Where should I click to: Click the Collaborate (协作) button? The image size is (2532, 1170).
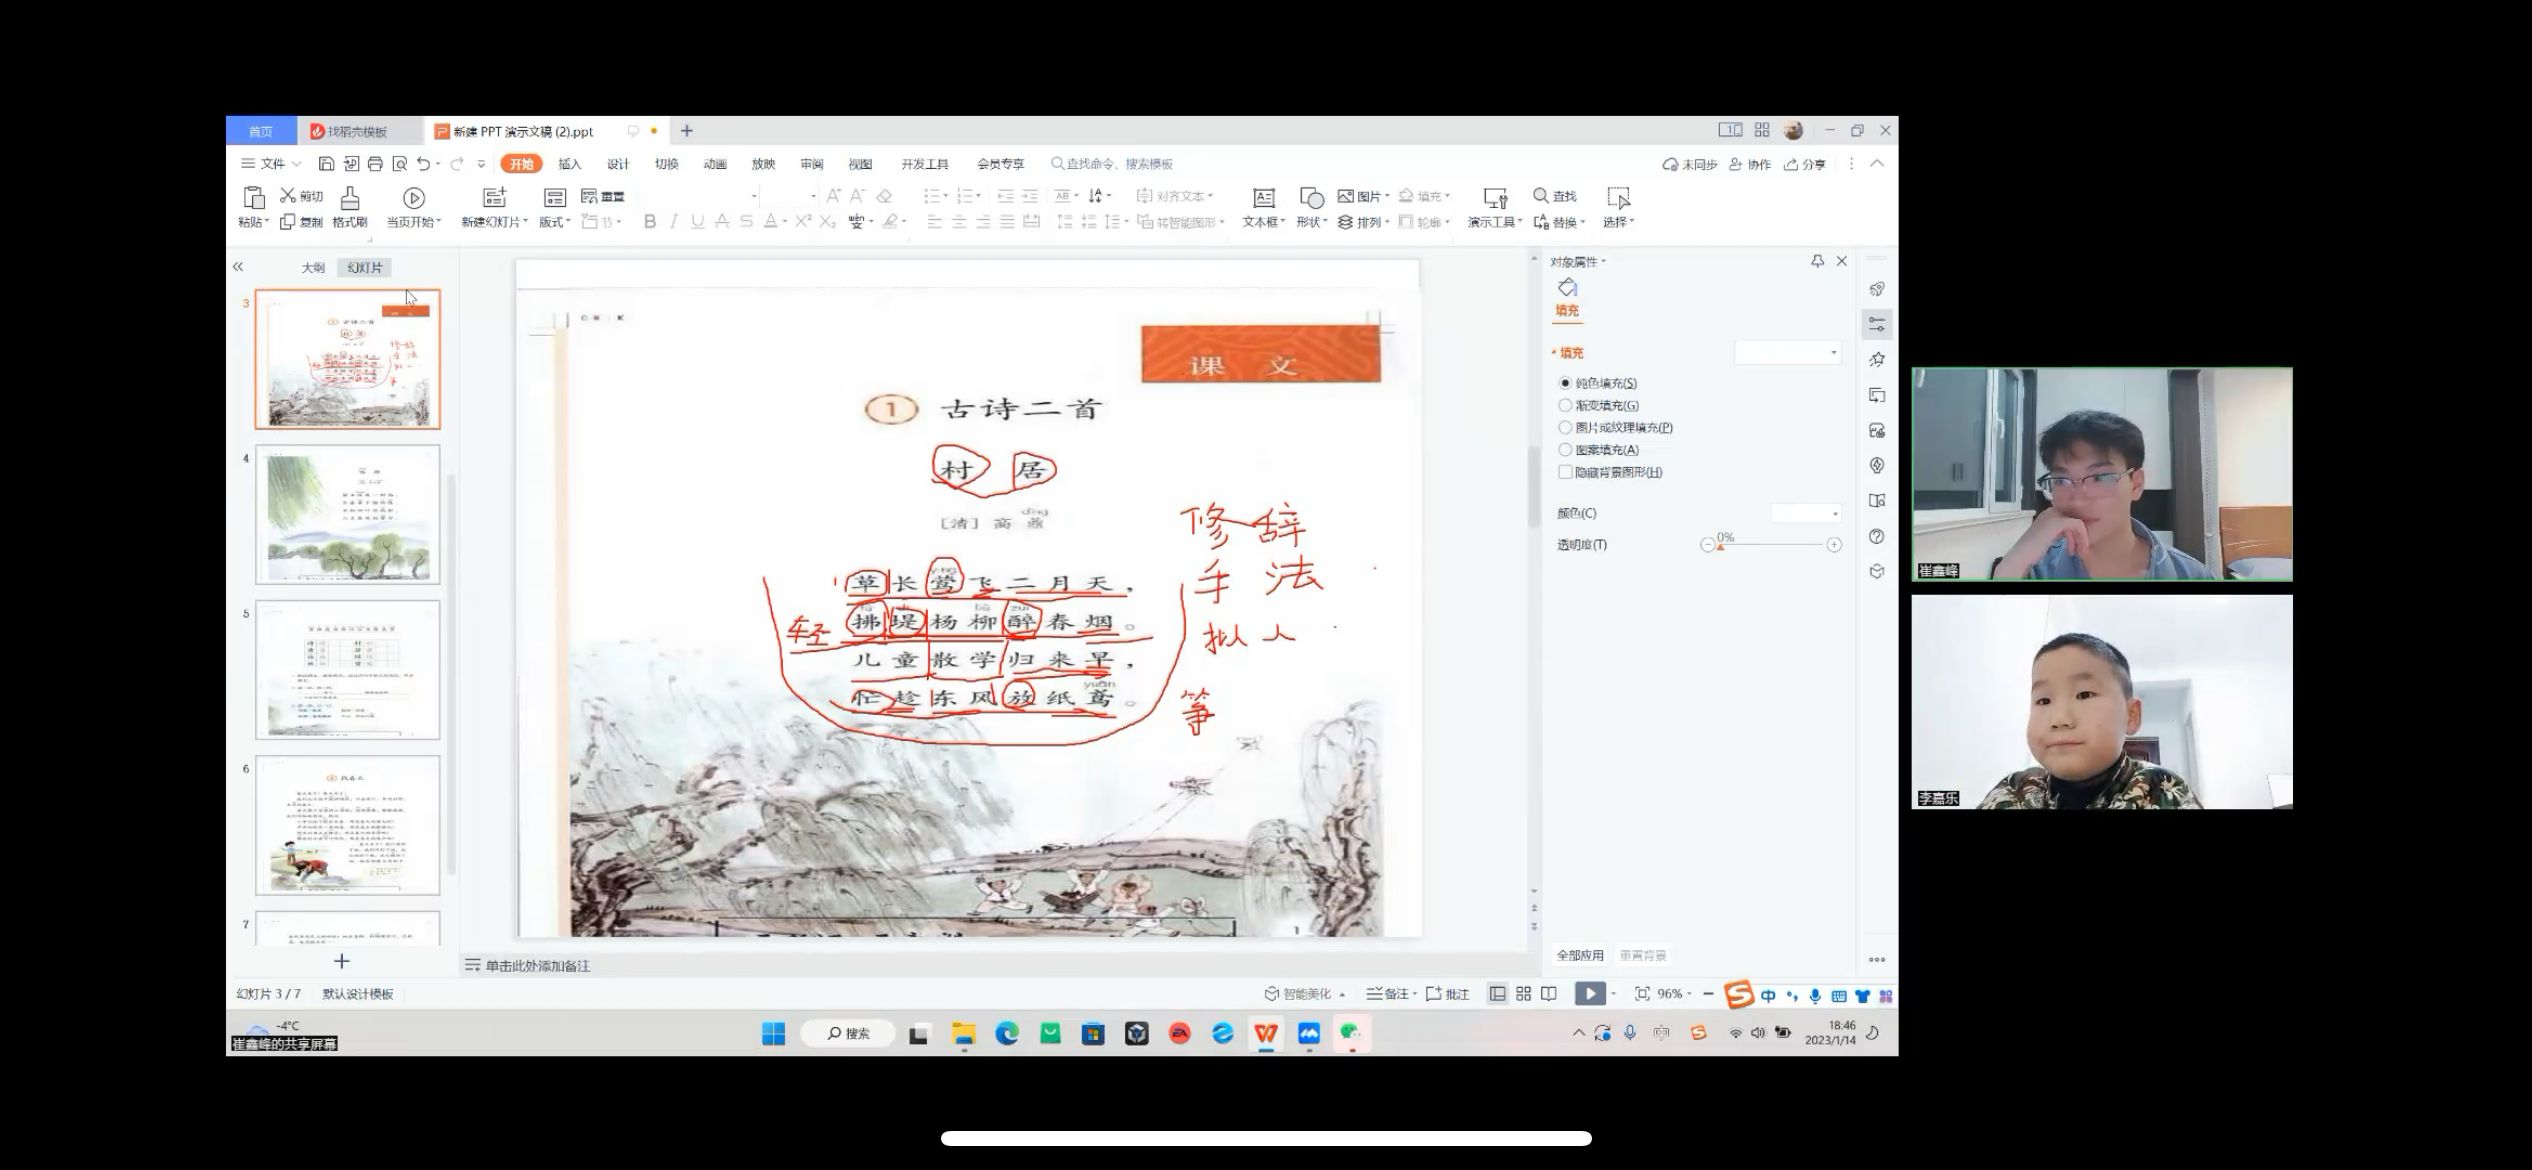(x=1750, y=164)
